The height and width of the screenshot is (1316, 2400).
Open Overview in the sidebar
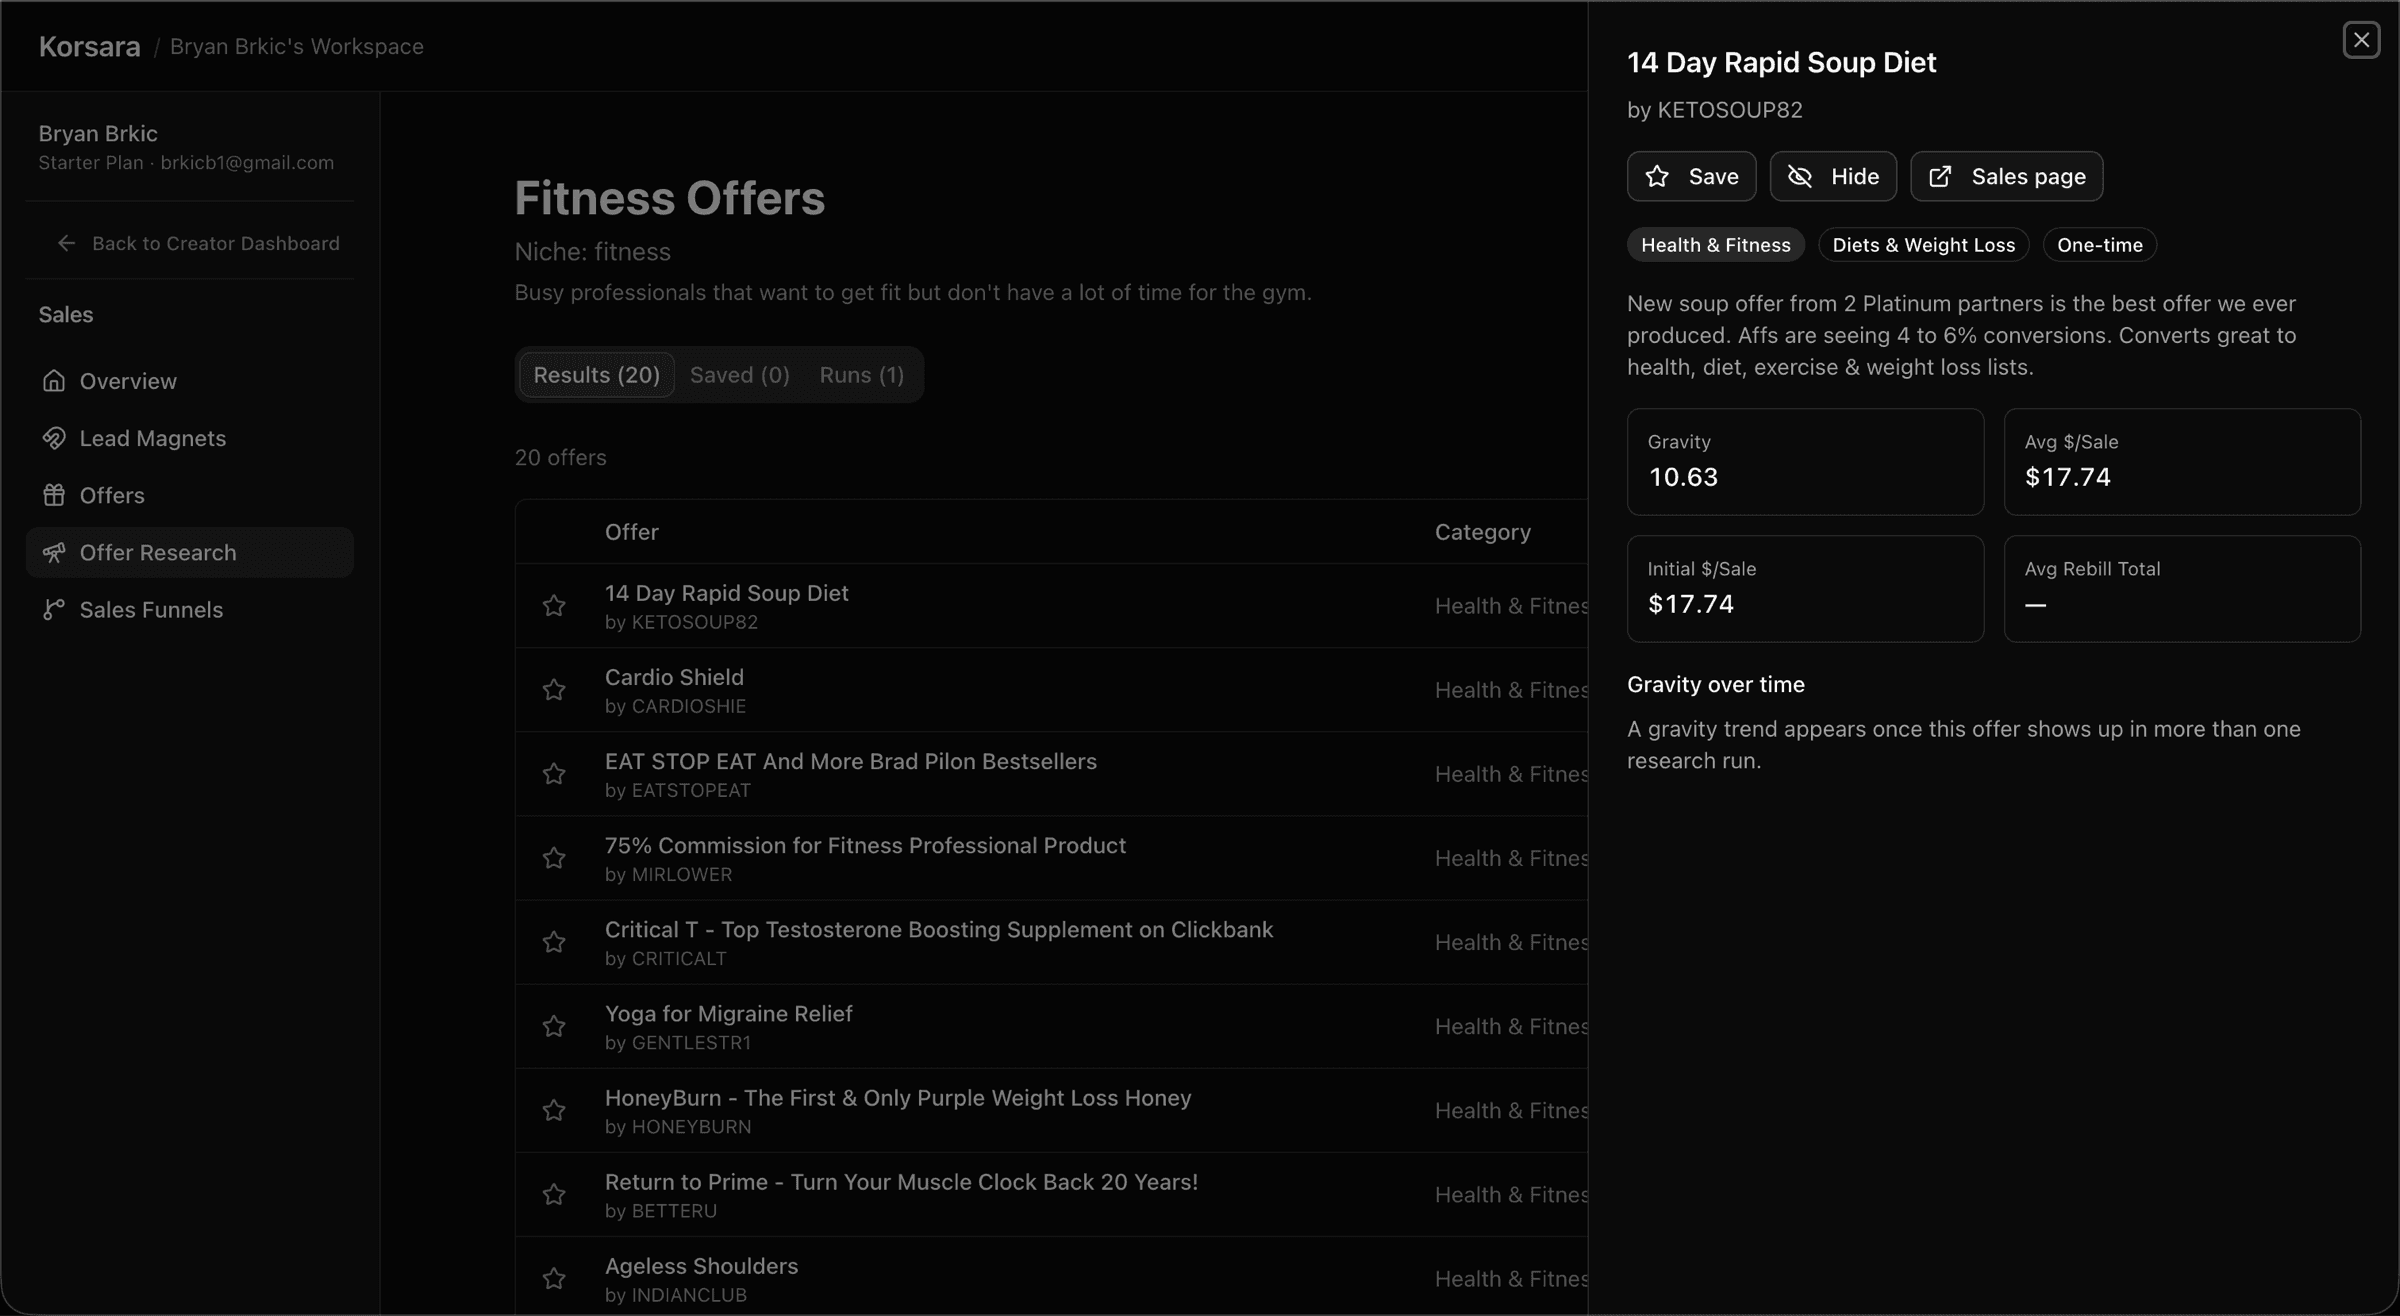tap(190, 381)
